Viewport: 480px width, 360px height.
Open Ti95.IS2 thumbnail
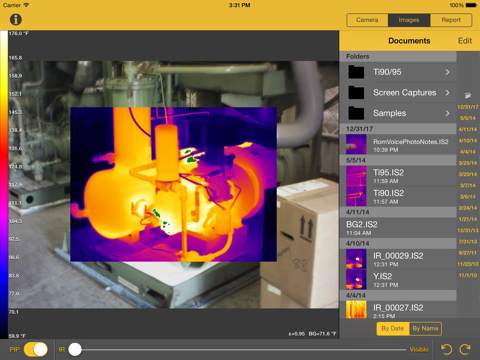[356, 176]
